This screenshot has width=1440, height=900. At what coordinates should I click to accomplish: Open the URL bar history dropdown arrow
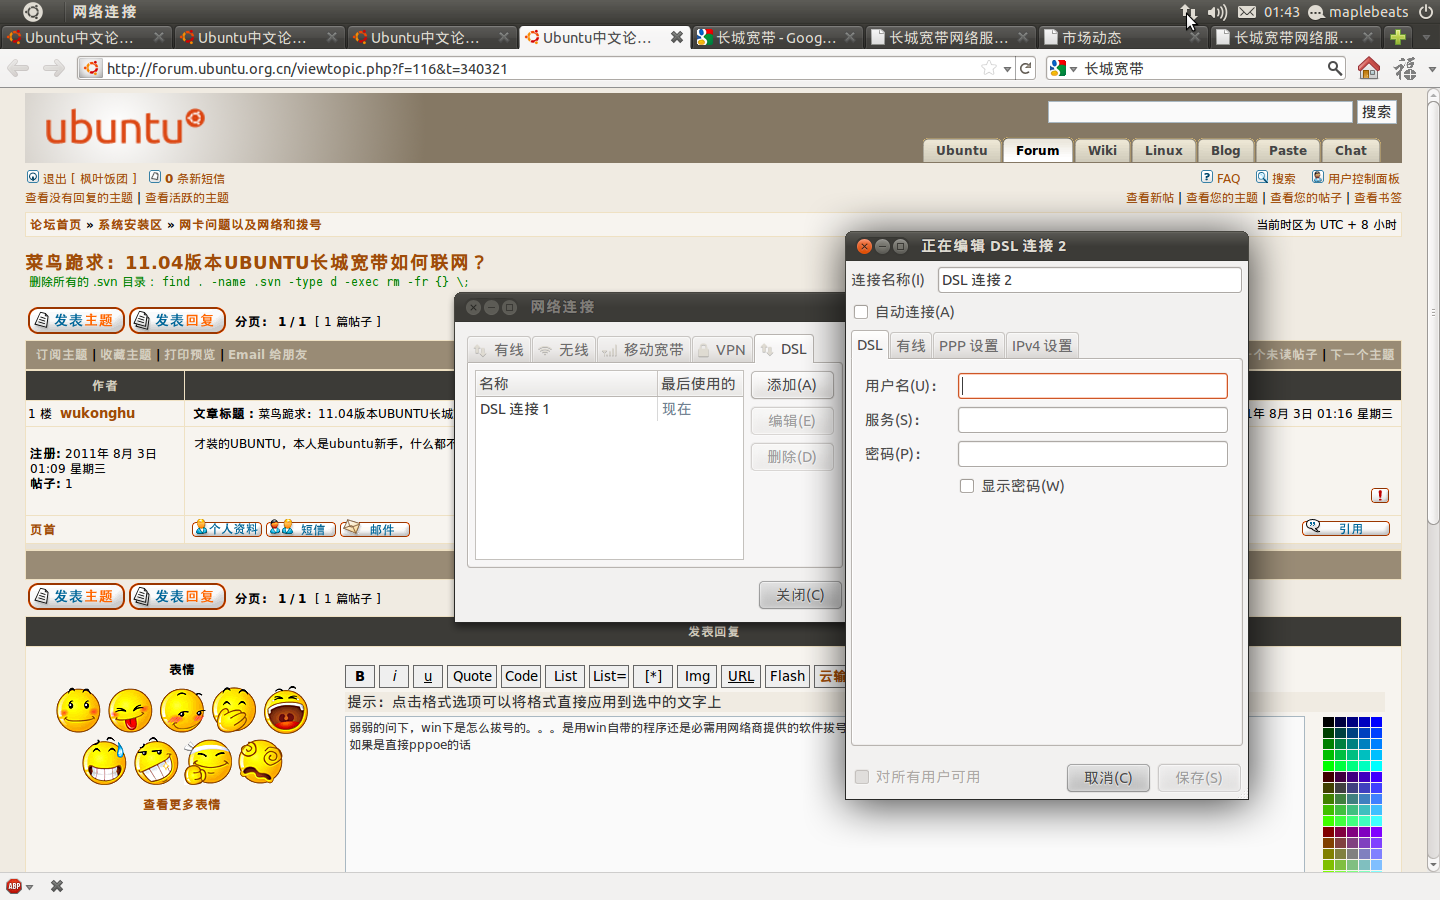click(1008, 69)
